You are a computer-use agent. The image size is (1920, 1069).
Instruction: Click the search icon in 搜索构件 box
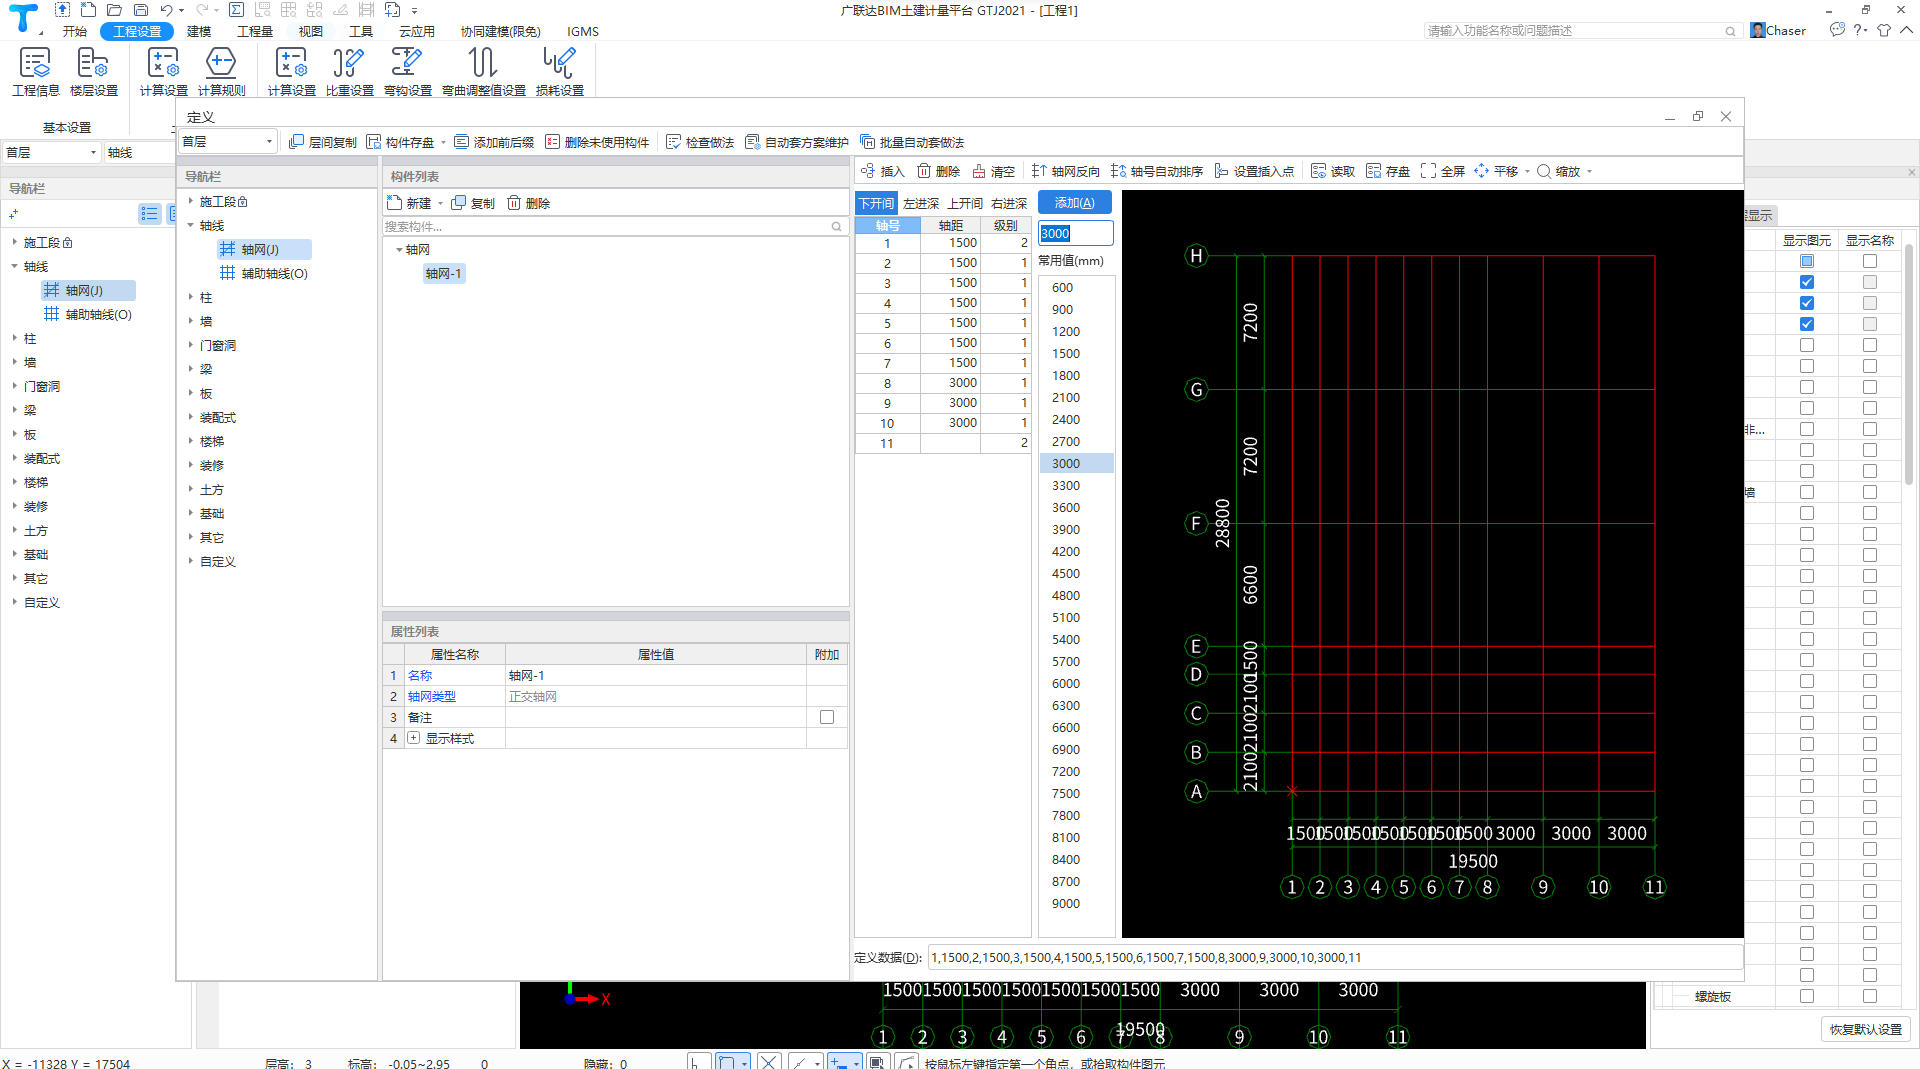836,227
